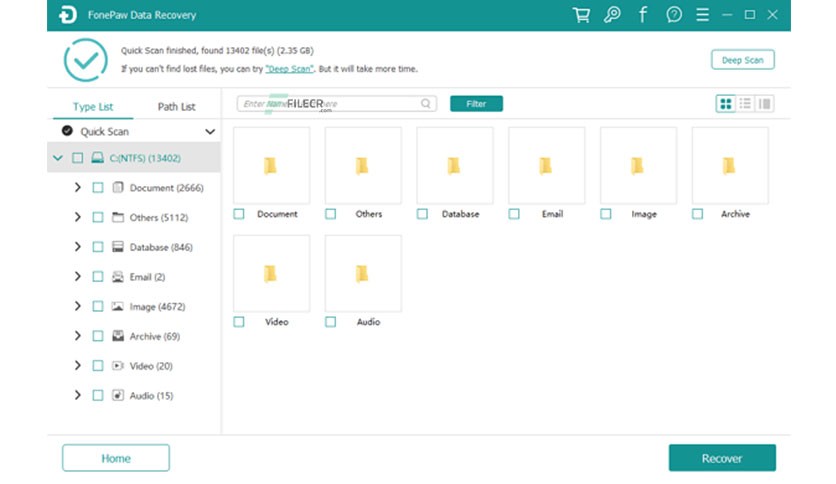Open the Others folder thumbnail
Viewport: 836px width, 484px height.
pyautogui.click(x=363, y=165)
